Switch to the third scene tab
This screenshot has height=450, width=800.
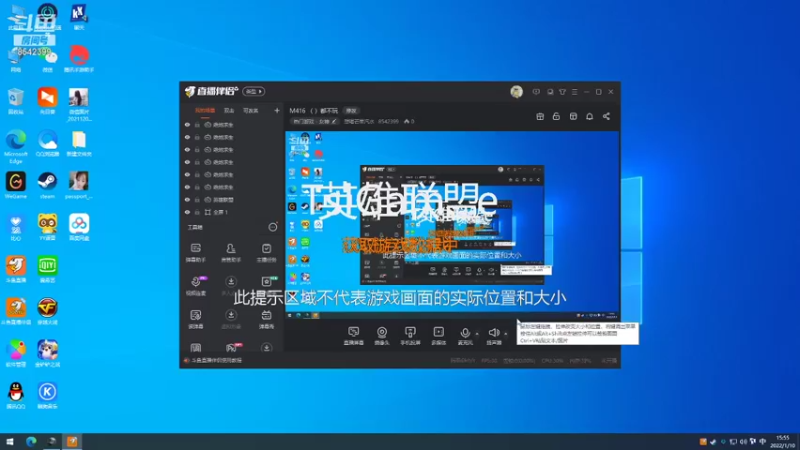[x=251, y=110]
